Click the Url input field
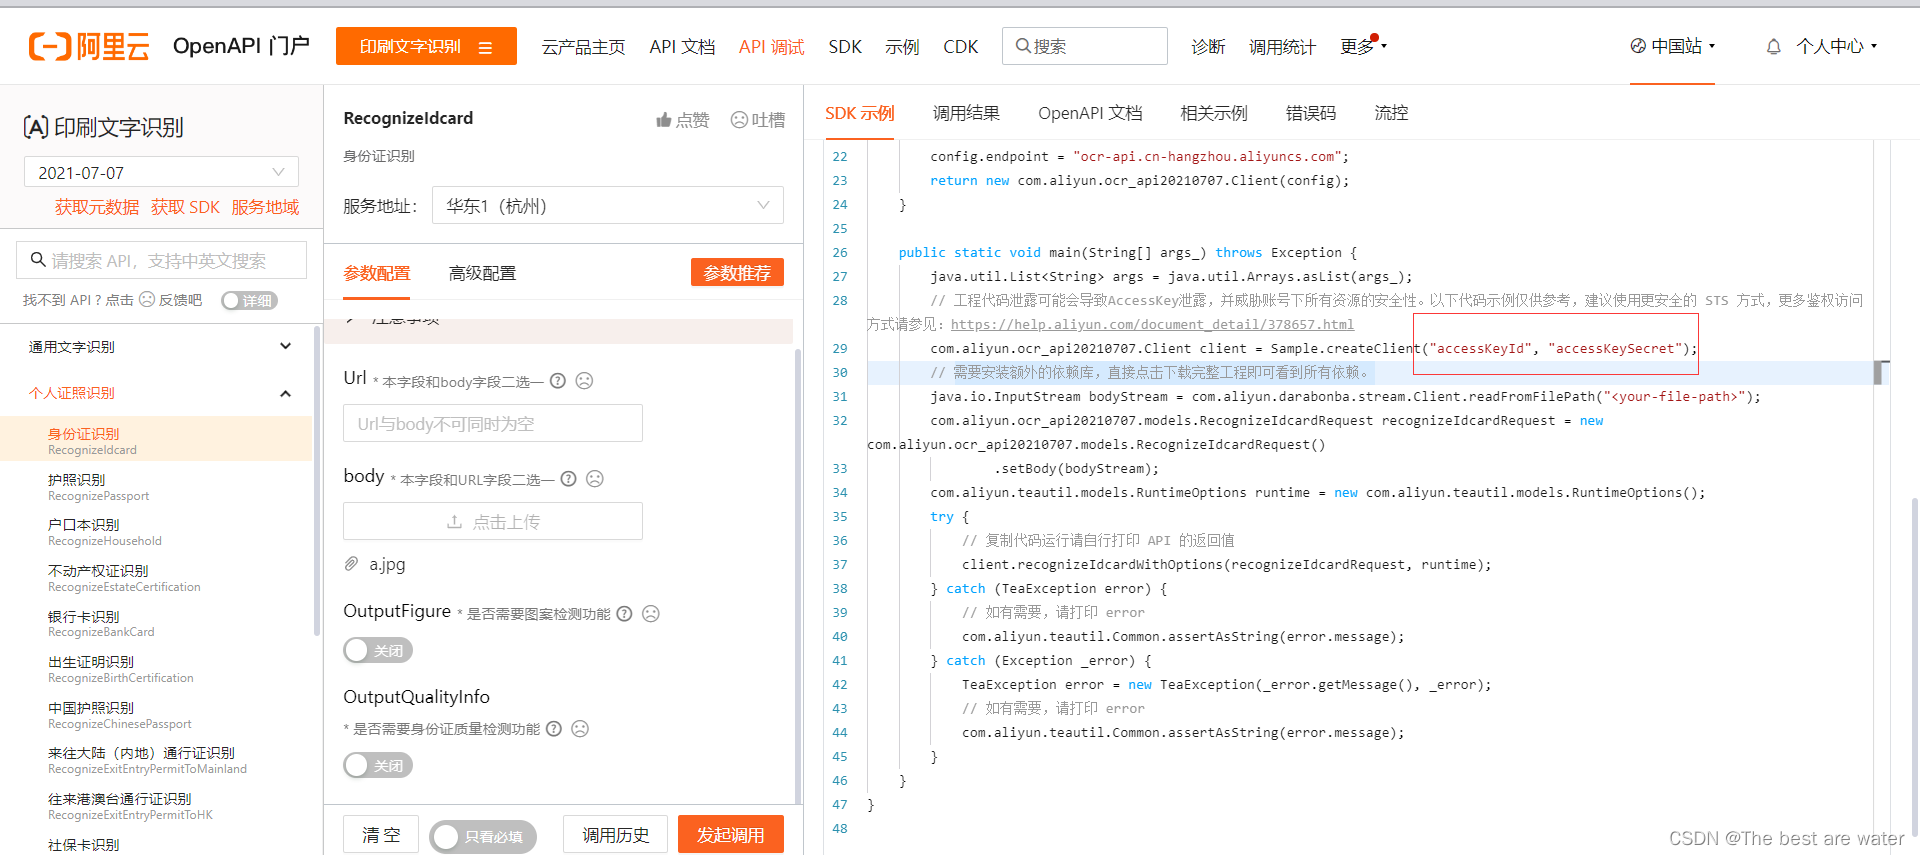 coord(493,423)
